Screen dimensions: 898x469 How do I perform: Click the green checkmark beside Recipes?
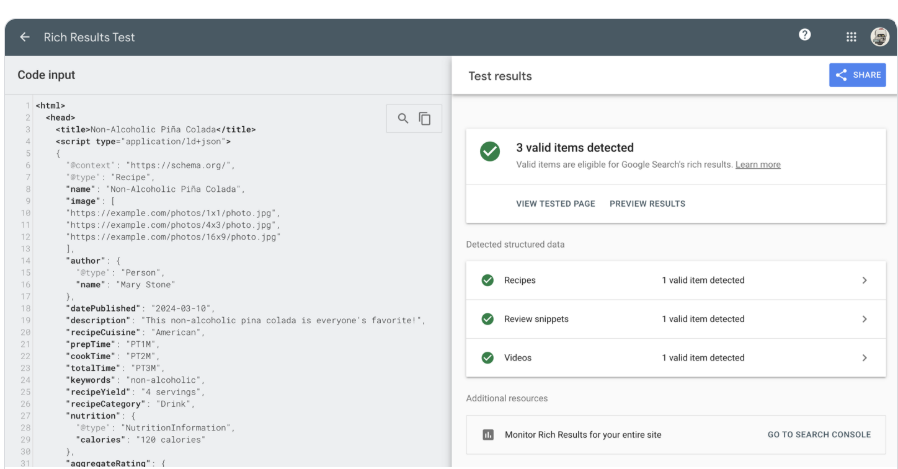click(x=487, y=280)
